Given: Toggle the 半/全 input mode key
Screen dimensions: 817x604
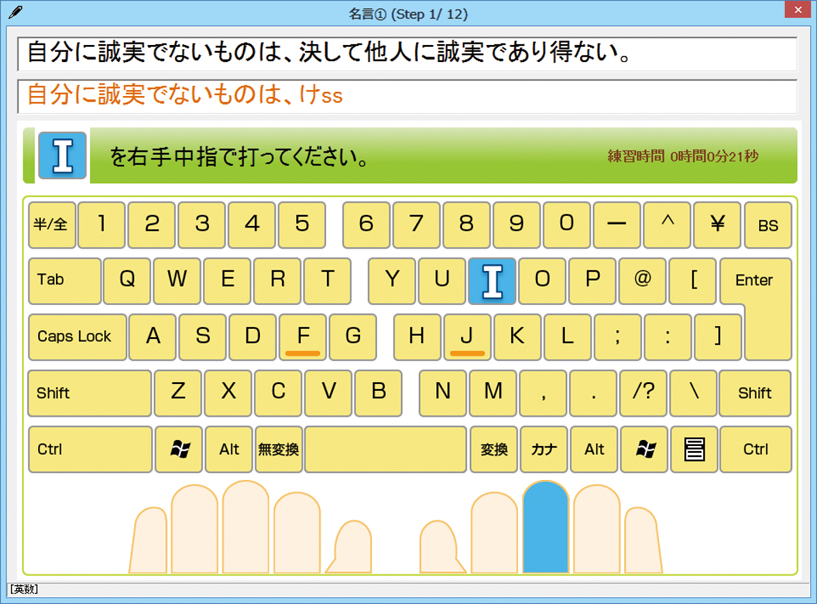Looking at the screenshot, I should click(50, 225).
